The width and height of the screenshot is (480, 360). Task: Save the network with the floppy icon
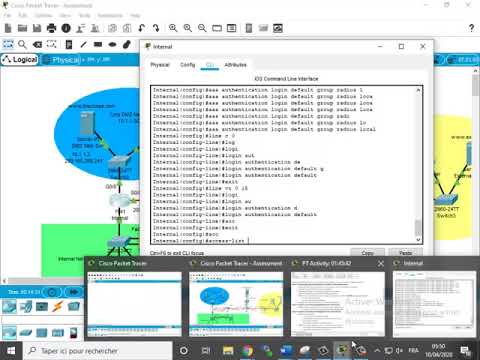coord(37,28)
